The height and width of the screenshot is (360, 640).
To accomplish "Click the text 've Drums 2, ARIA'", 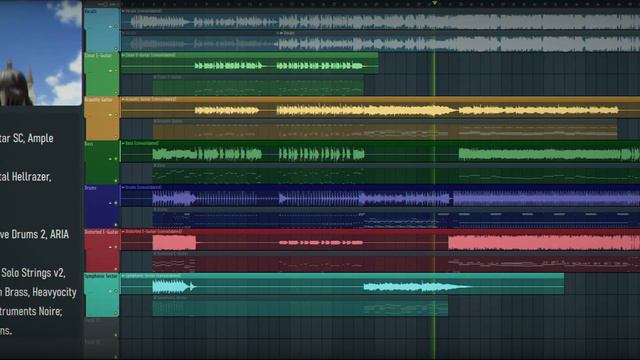I will [x=34, y=234].
